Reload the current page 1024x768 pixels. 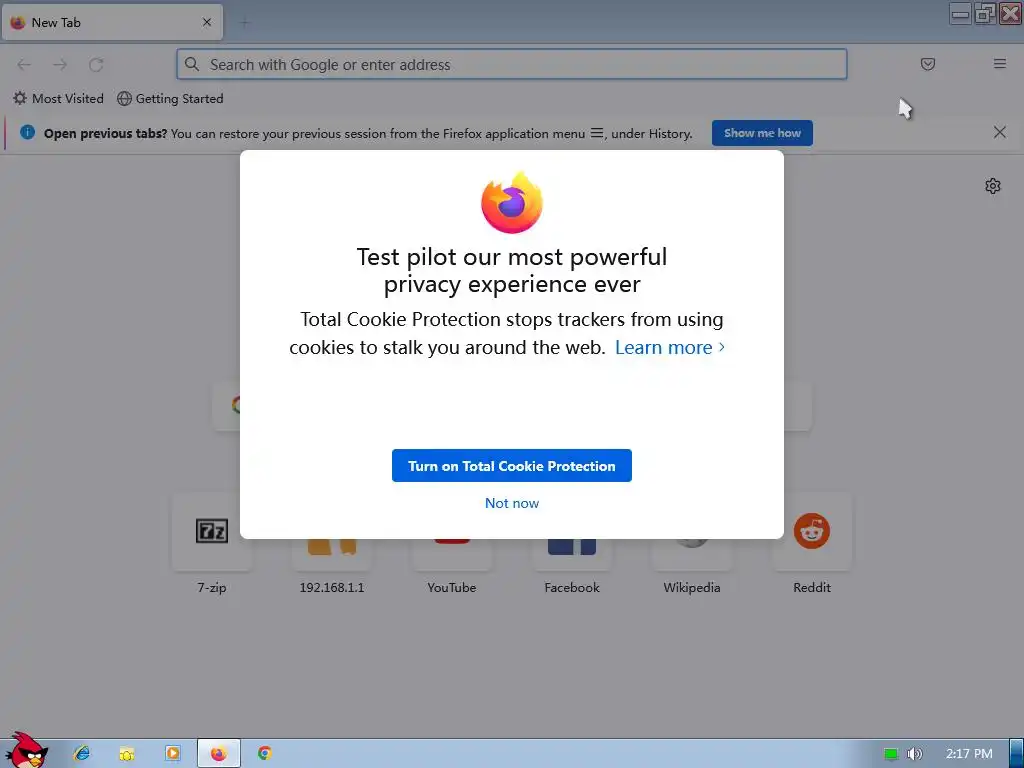point(96,65)
